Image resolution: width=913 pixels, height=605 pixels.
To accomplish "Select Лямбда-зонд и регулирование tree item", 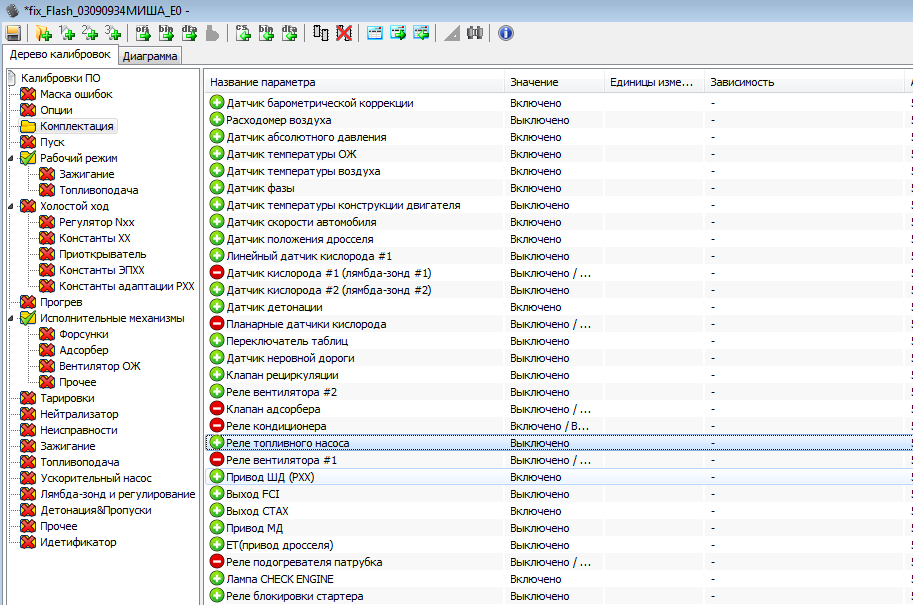I will 117,494.
